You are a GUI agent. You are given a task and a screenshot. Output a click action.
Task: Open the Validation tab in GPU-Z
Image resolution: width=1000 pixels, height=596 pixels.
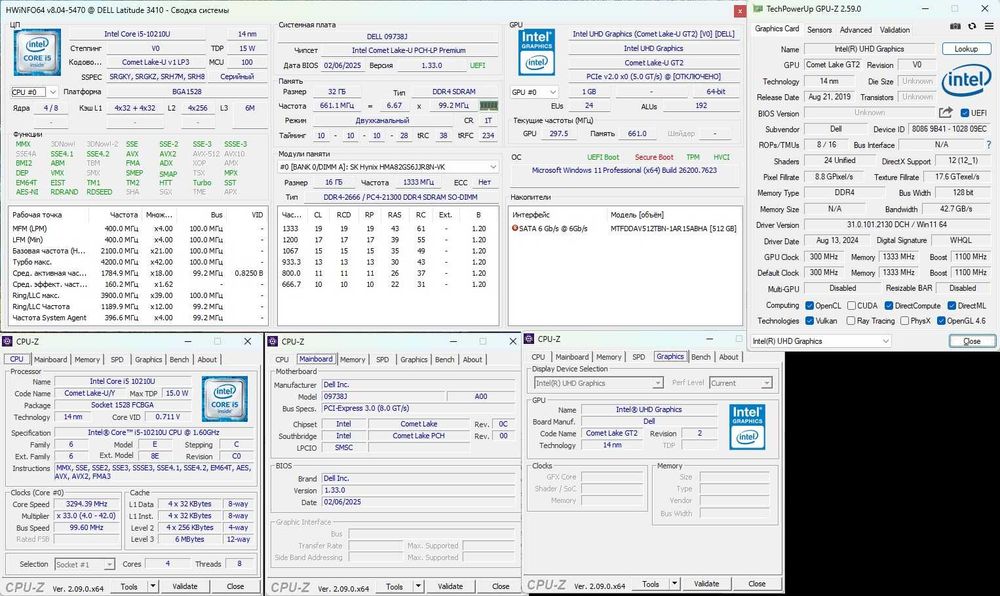(895, 29)
